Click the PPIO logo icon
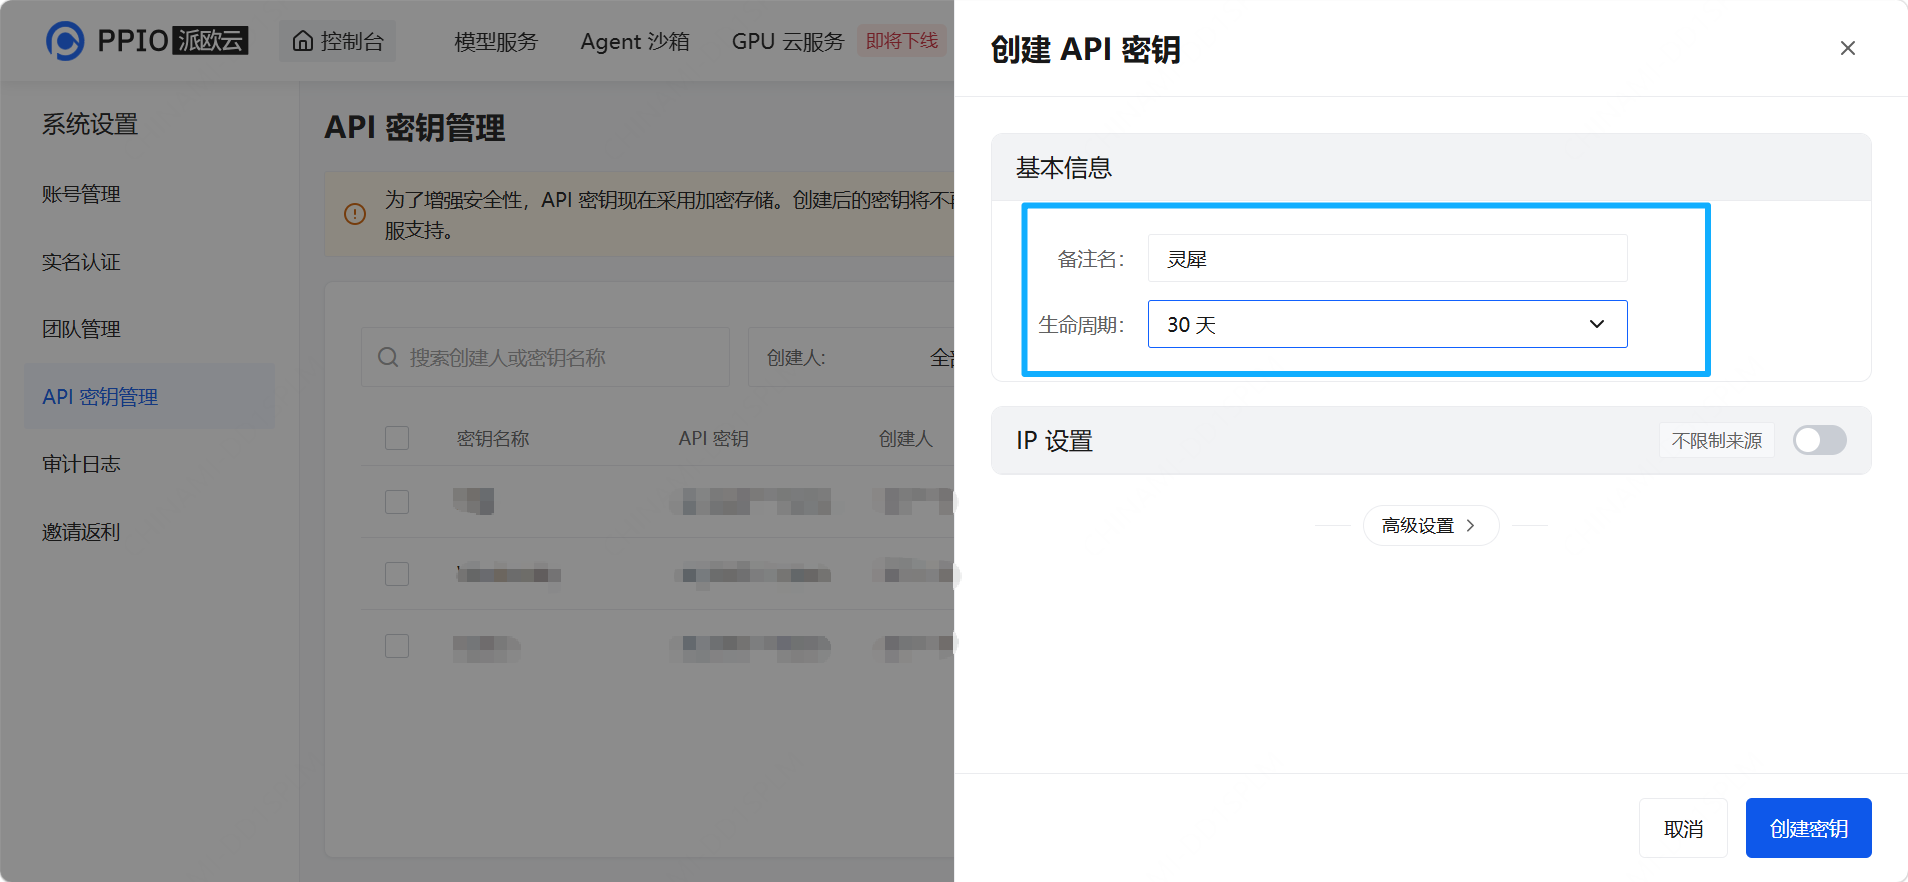This screenshot has width=1908, height=882. (x=65, y=41)
